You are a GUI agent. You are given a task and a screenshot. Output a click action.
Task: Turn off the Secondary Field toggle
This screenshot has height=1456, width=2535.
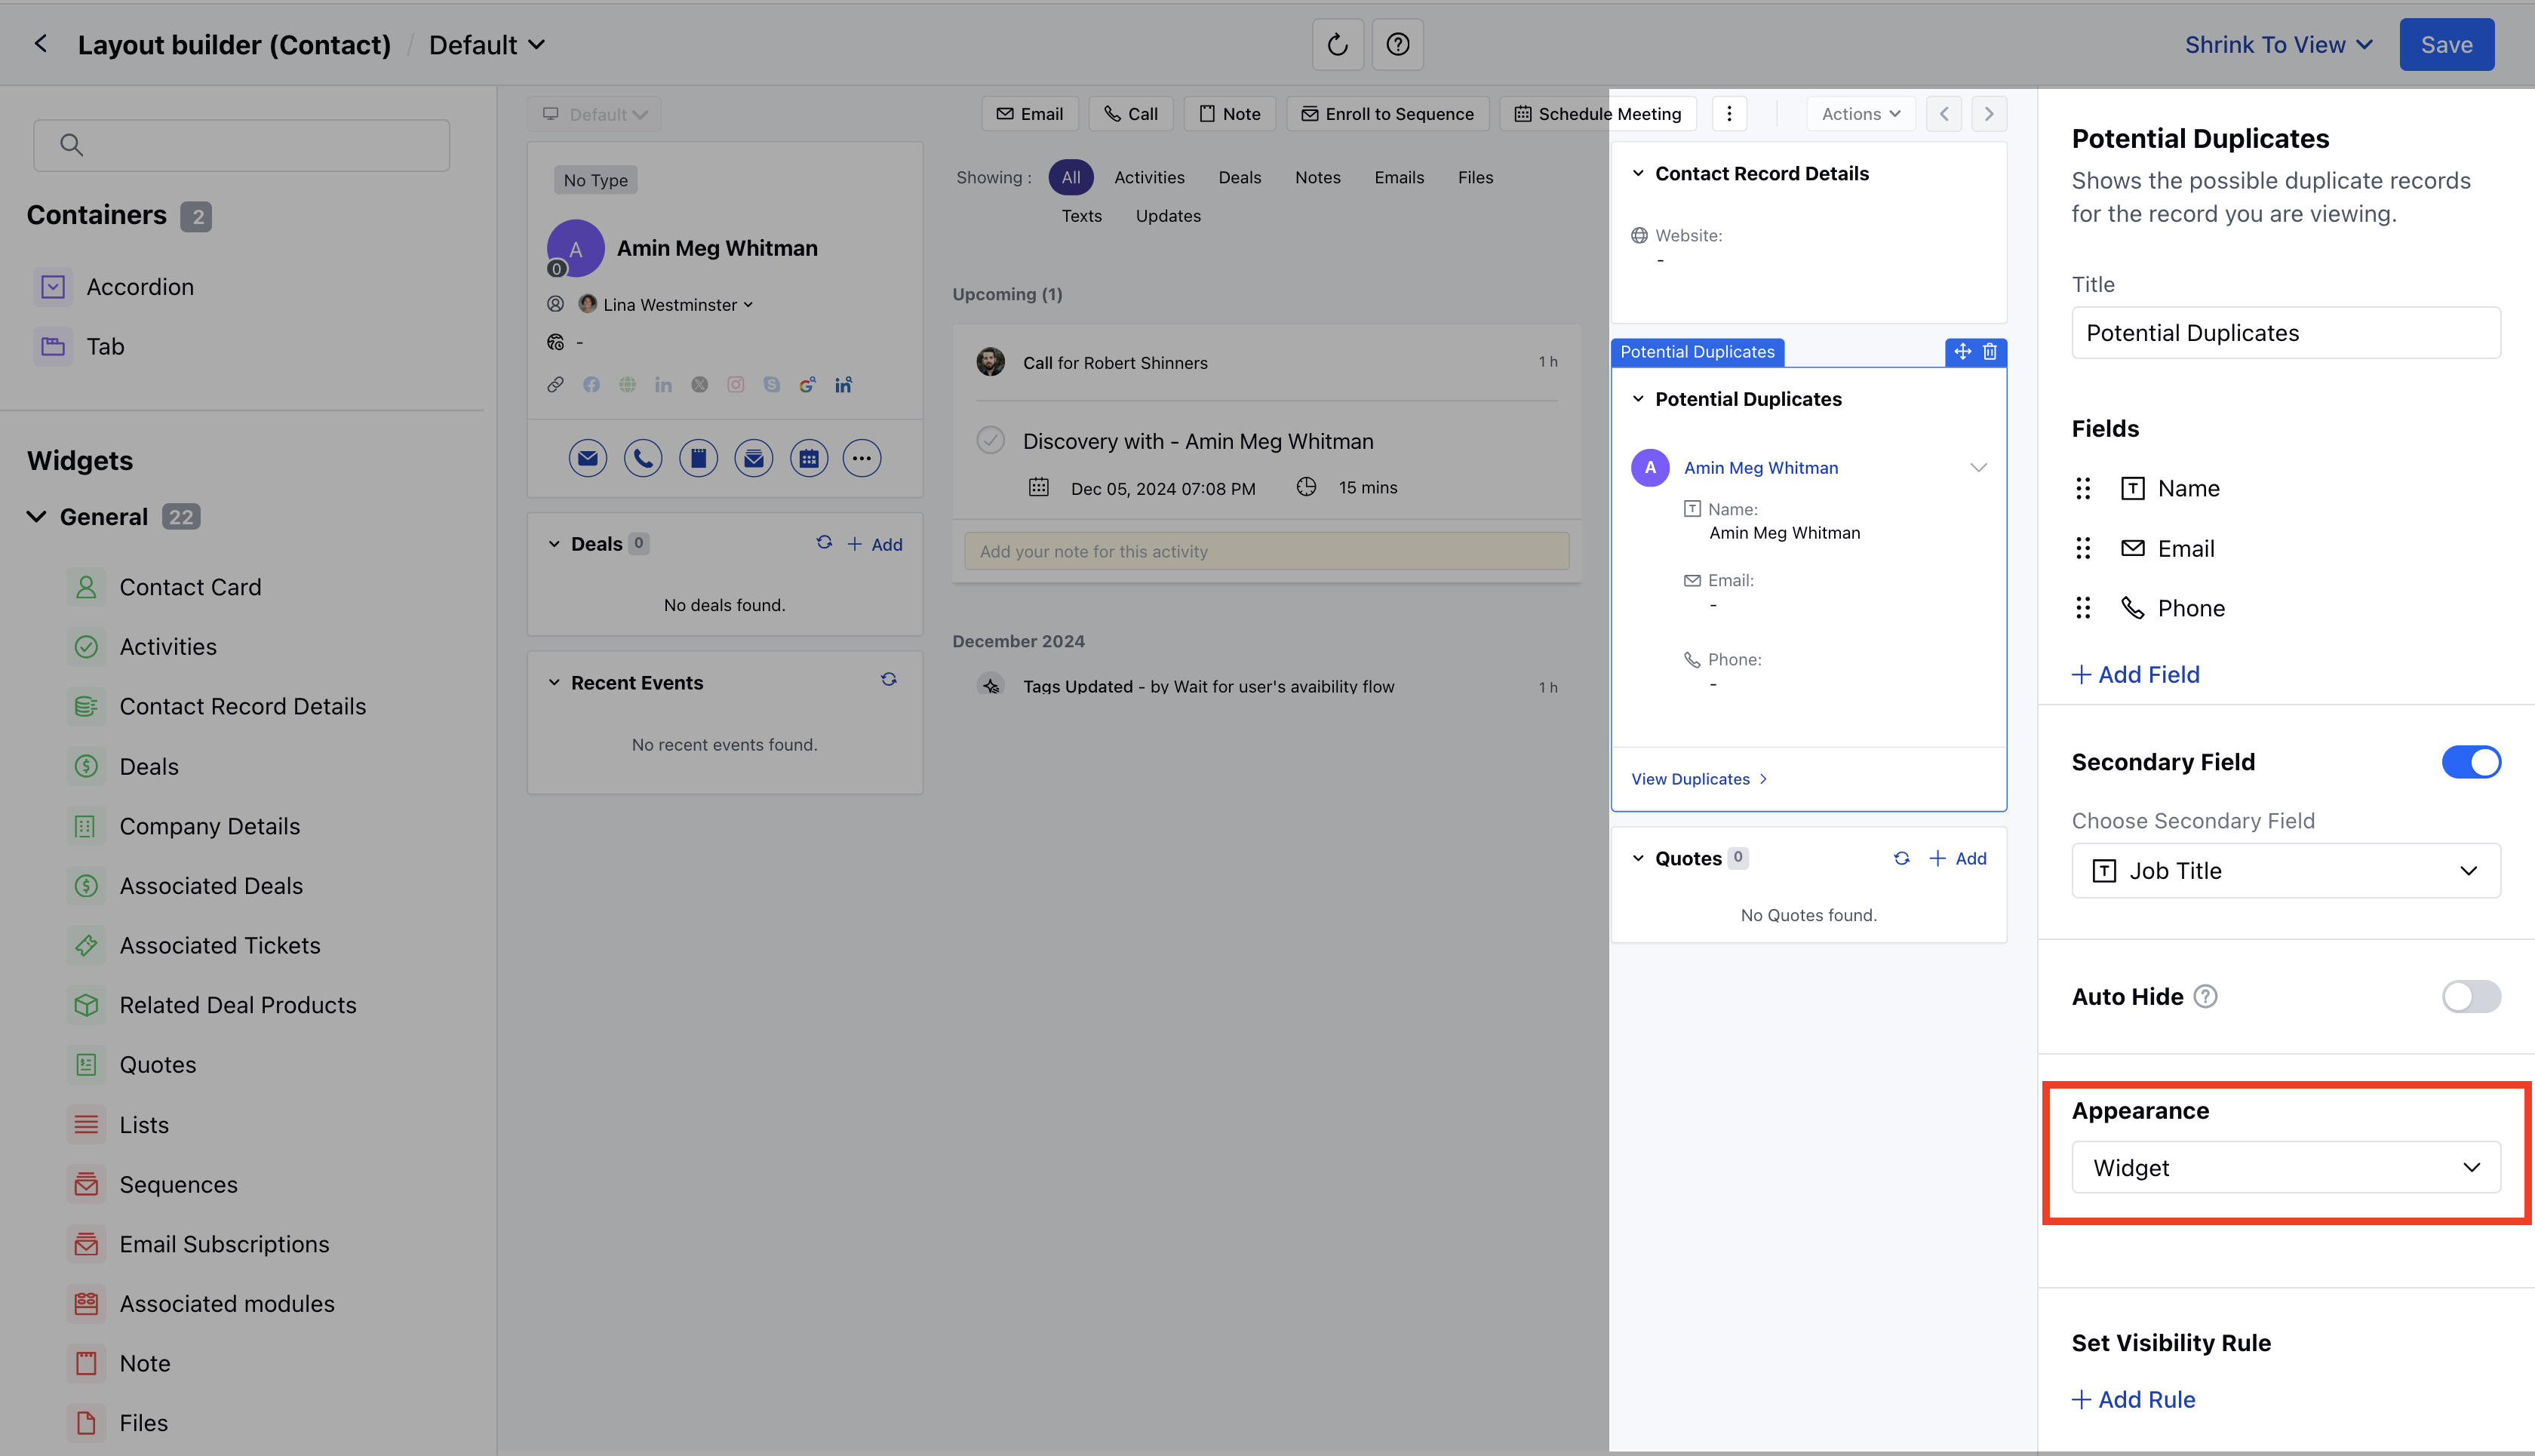pyautogui.click(x=2470, y=762)
